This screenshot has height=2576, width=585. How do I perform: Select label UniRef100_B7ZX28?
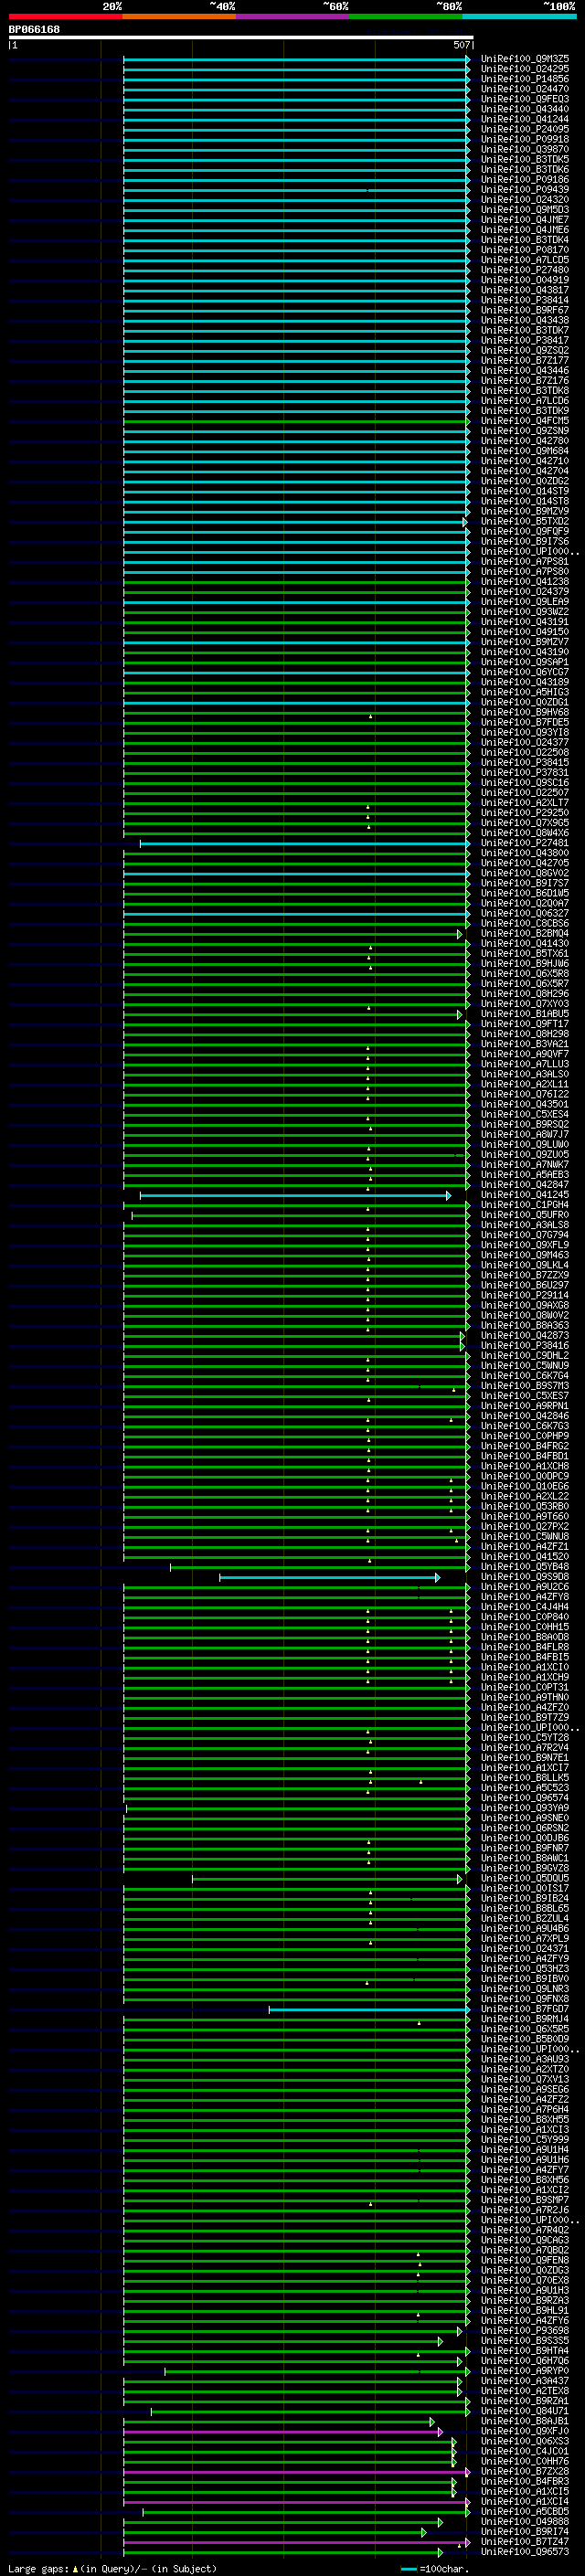(525, 2471)
